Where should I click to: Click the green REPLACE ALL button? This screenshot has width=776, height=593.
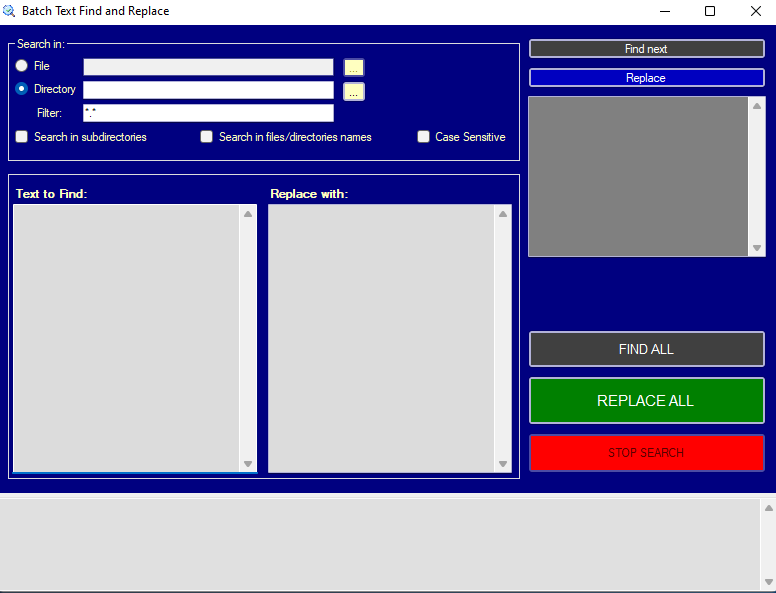pos(647,400)
